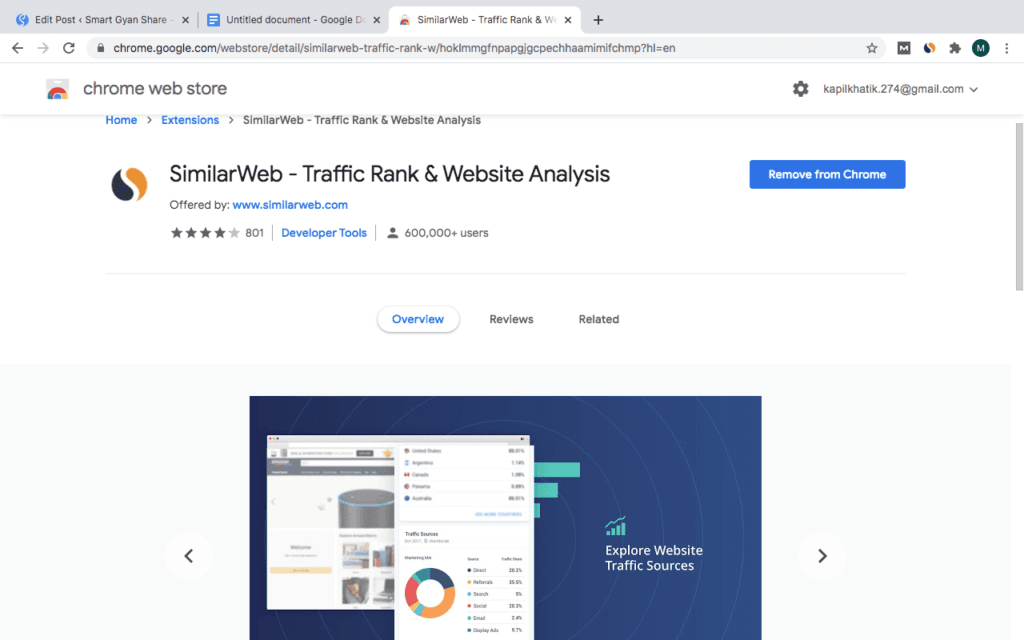
Task: Open the www.similarweb.com link
Action: click(x=290, y=205)
